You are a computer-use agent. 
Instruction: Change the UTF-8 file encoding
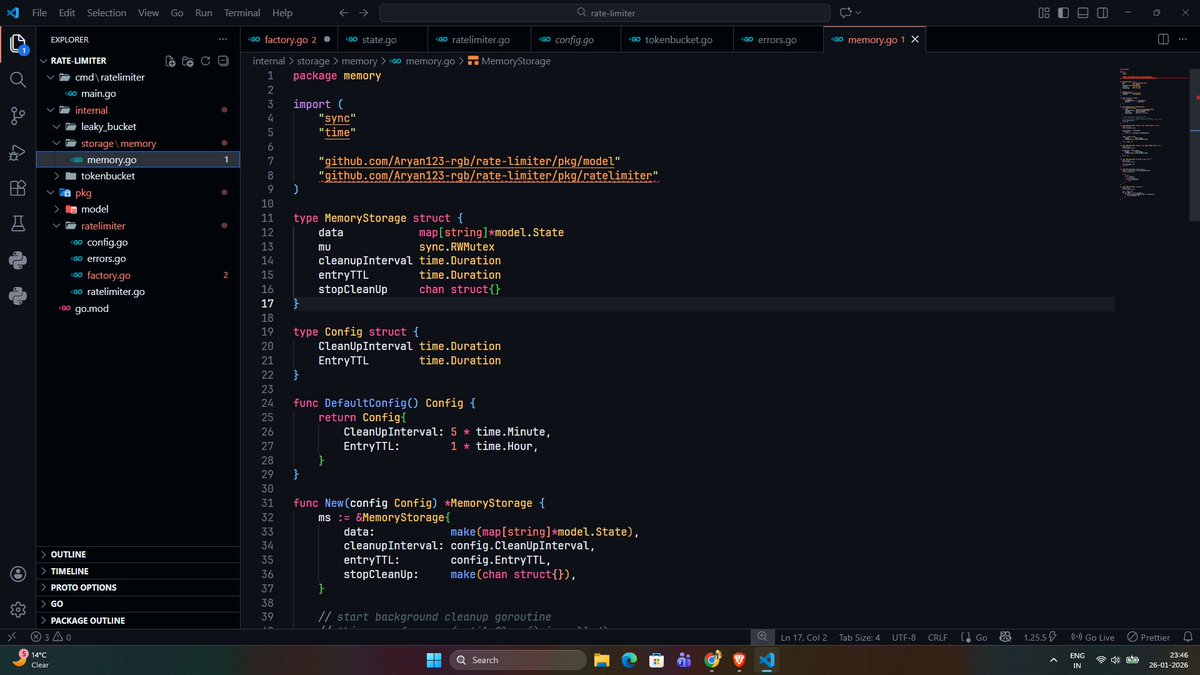[904, 637]
